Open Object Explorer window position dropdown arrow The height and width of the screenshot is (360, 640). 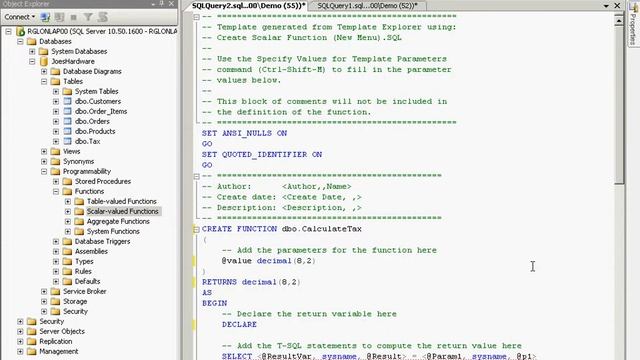(153, 4)
